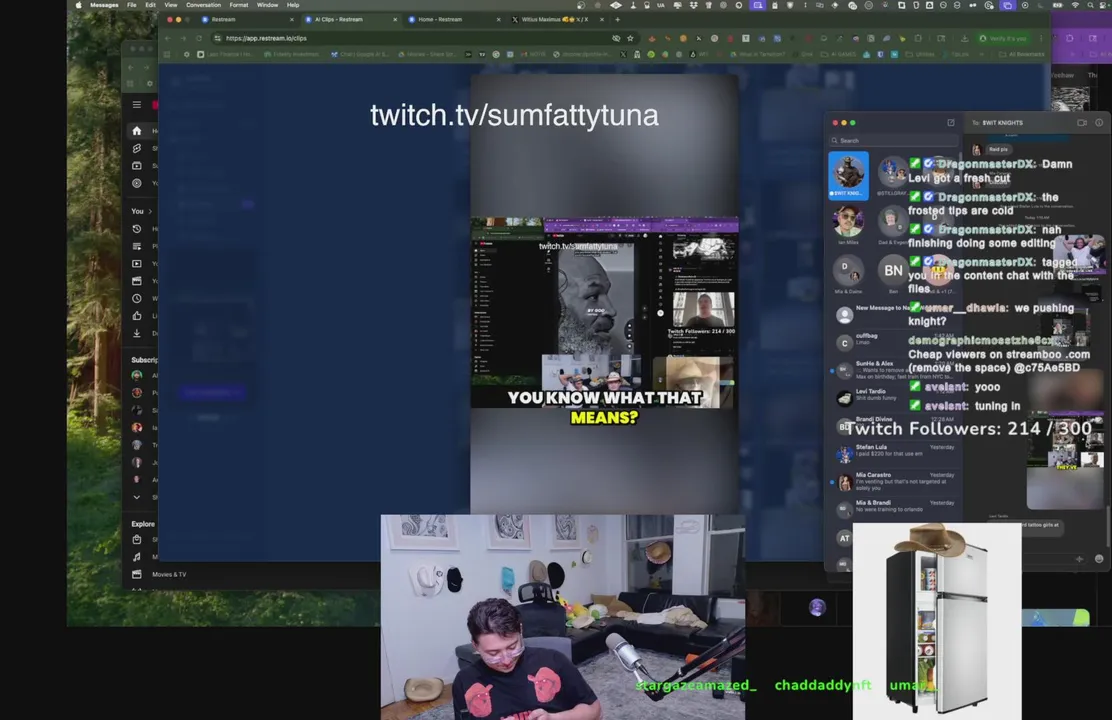Open the Levi Tardio conversation
Image resolution: width=1112 pixels, height=720 pixels.
click(x=894, y=397)
